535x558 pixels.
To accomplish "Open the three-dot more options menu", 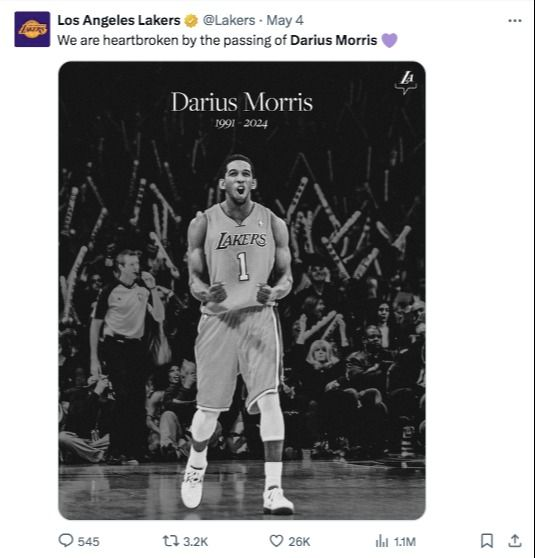I will tap(515, 21).
